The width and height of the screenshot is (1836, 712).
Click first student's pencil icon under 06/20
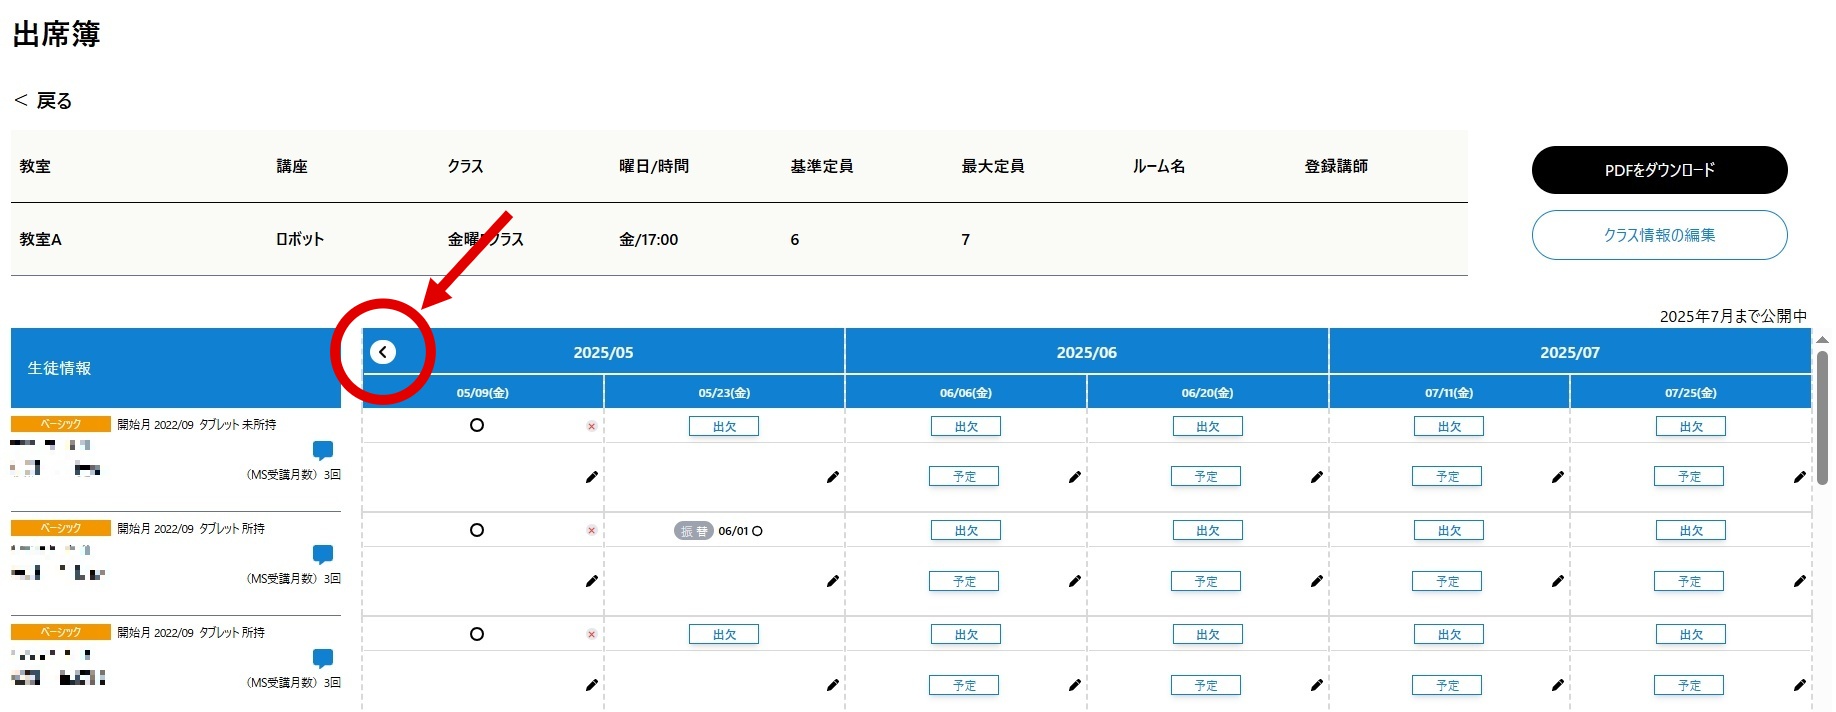click(1316, 477)
